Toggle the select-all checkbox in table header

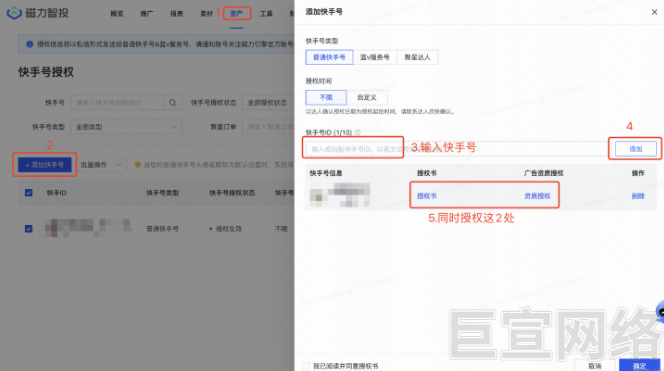coord(28,193)
